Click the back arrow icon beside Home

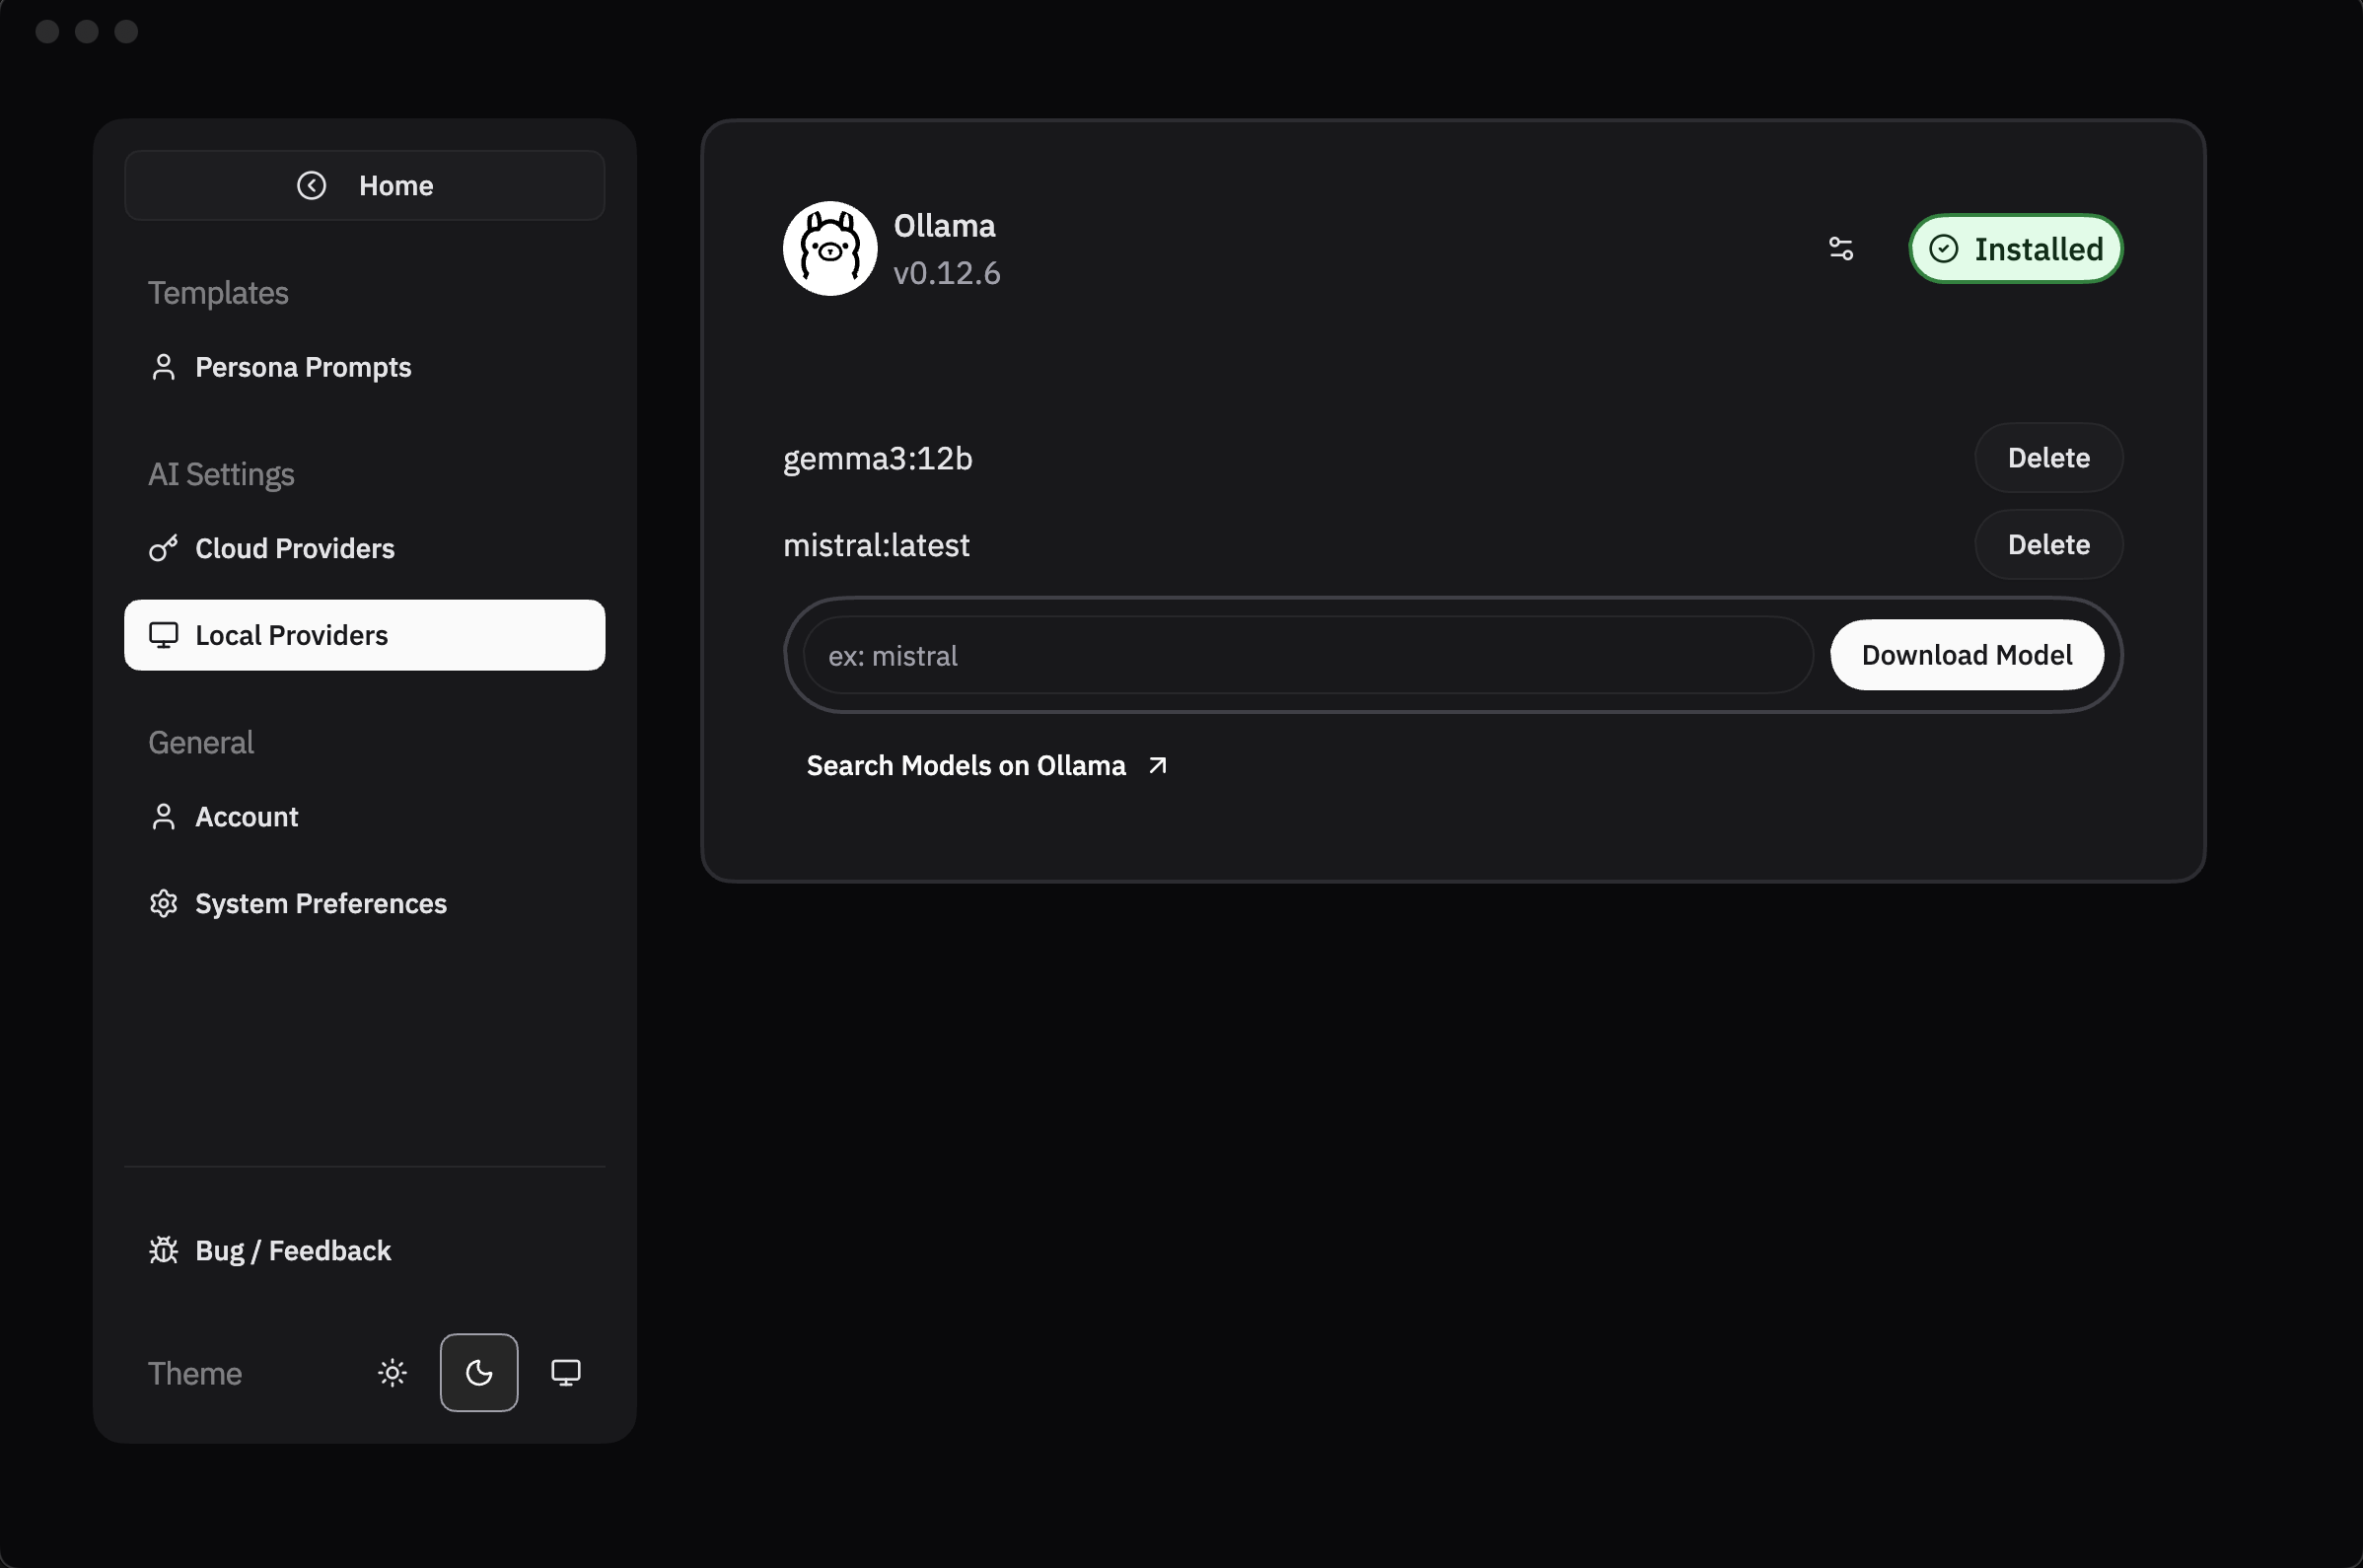point(312,185)
